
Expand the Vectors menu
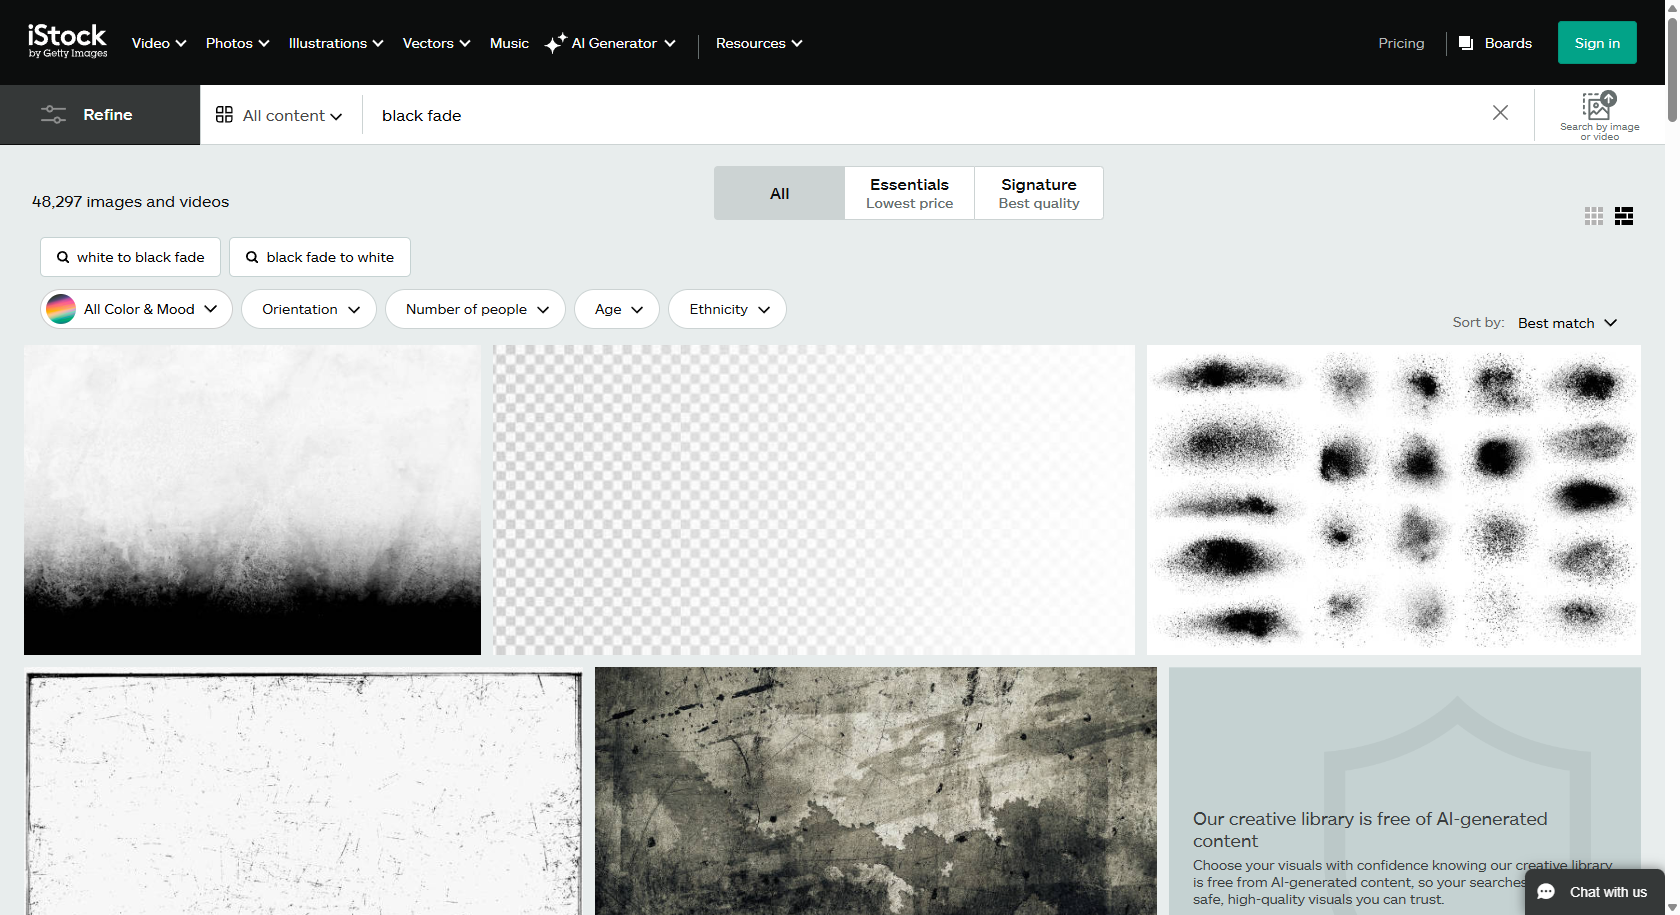click(x=436, y=43)
